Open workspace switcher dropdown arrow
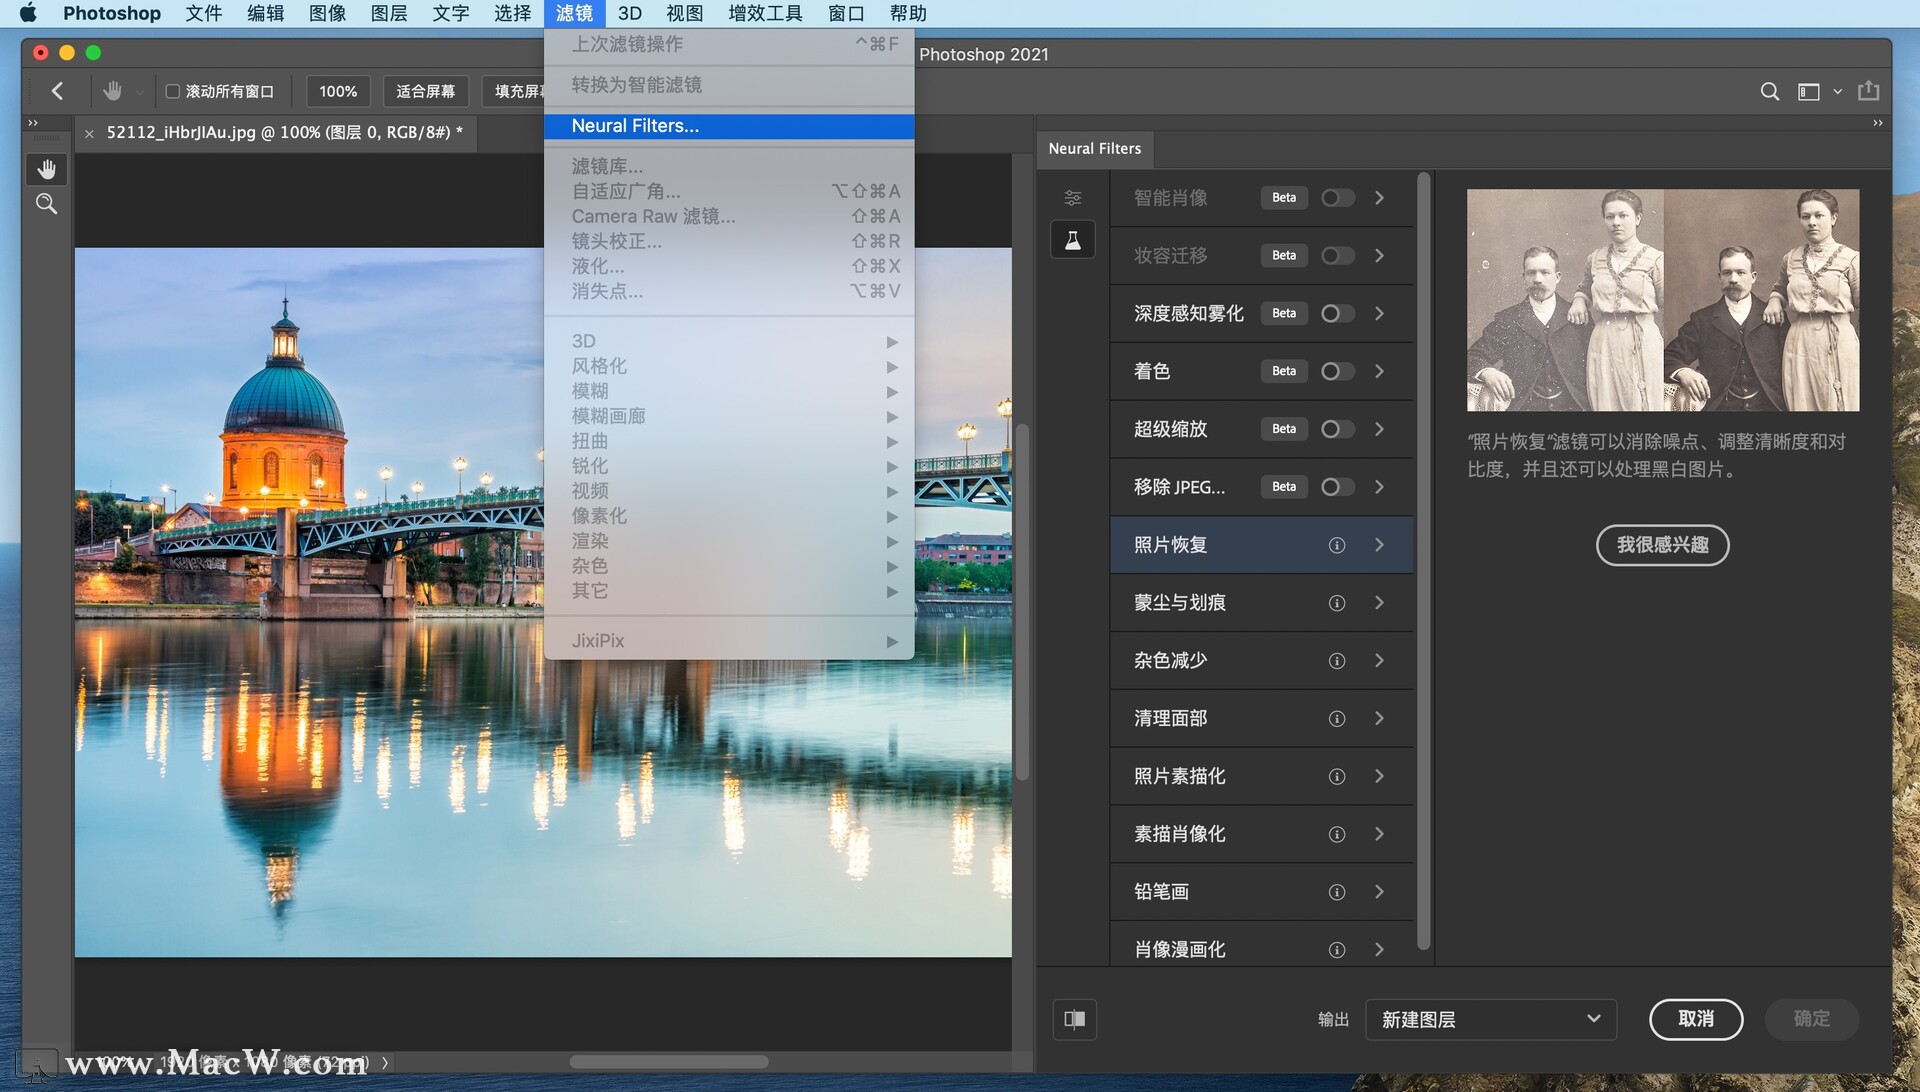This screenshot has width=1920, height=1092. 1837,92
